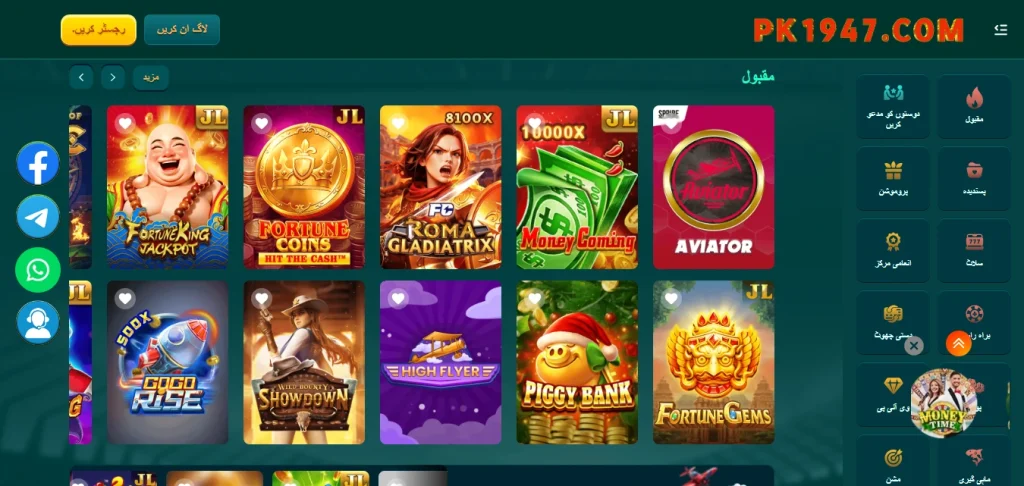Image resolution: width=1024 pixels, height=486 pixels.
Task: Click the Log In button
Action: click(x=182, y=30)
